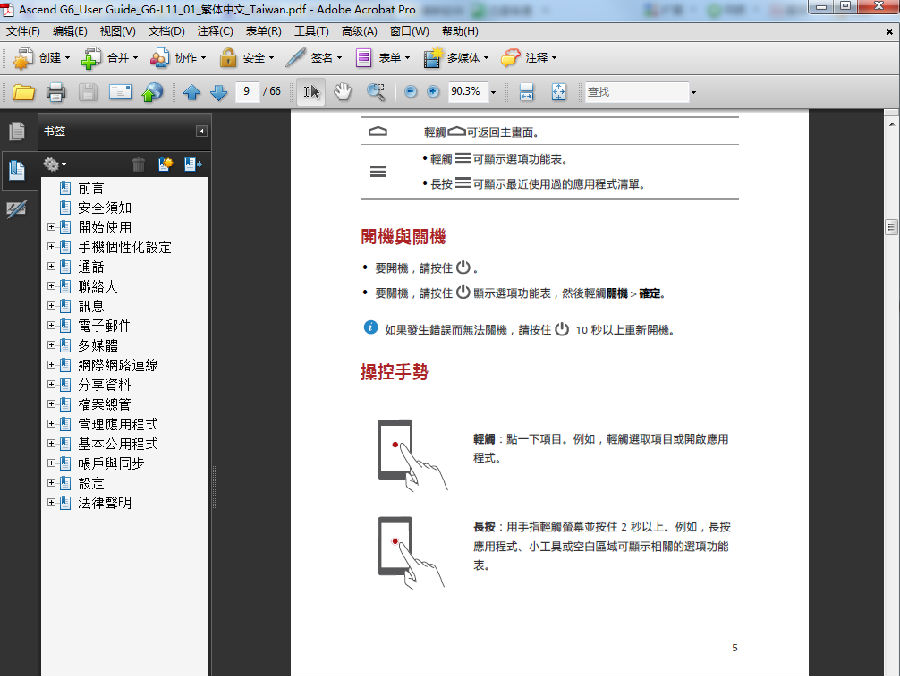Screen dimensions: 900x676
Task: Select the text selection tool
Action: click(x=311, y=92)
